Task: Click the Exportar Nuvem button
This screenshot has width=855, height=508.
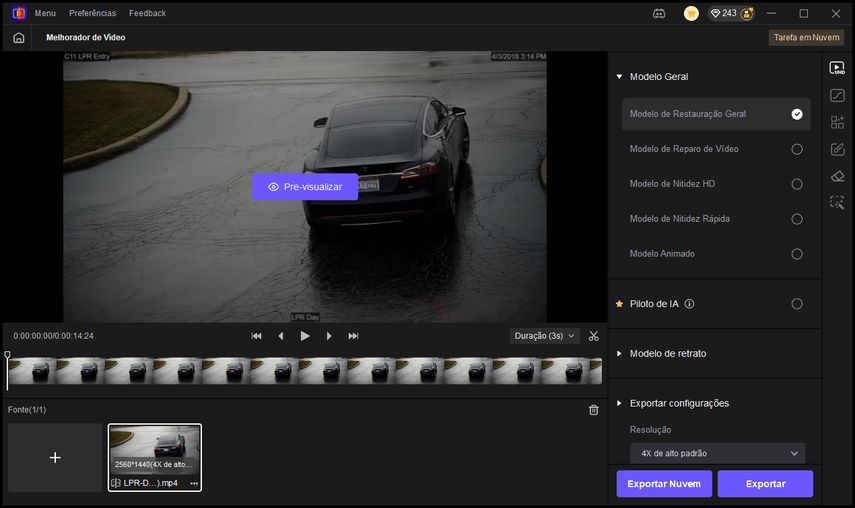Action: 664,484
